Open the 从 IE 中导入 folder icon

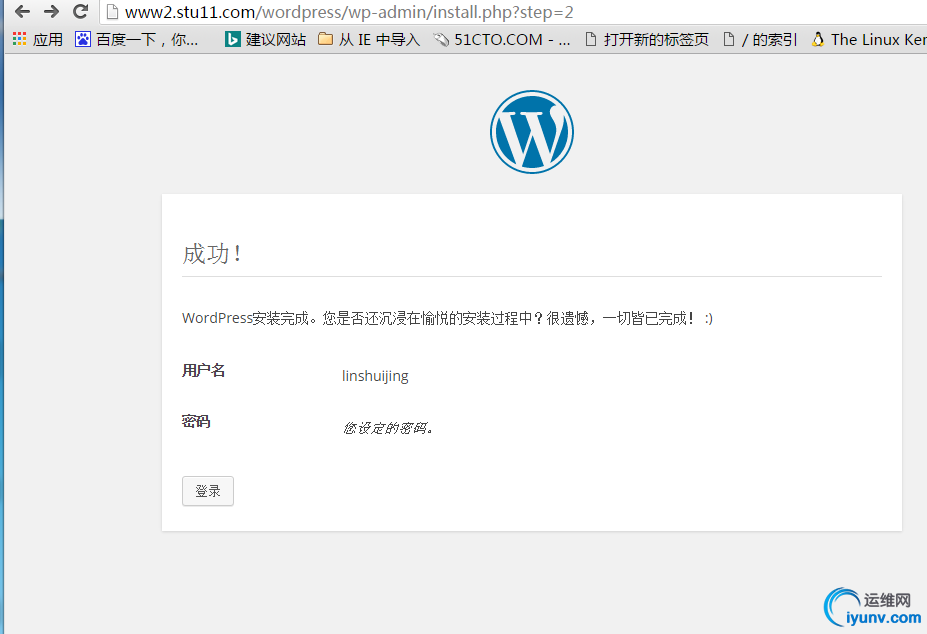[x=325, y=39]
